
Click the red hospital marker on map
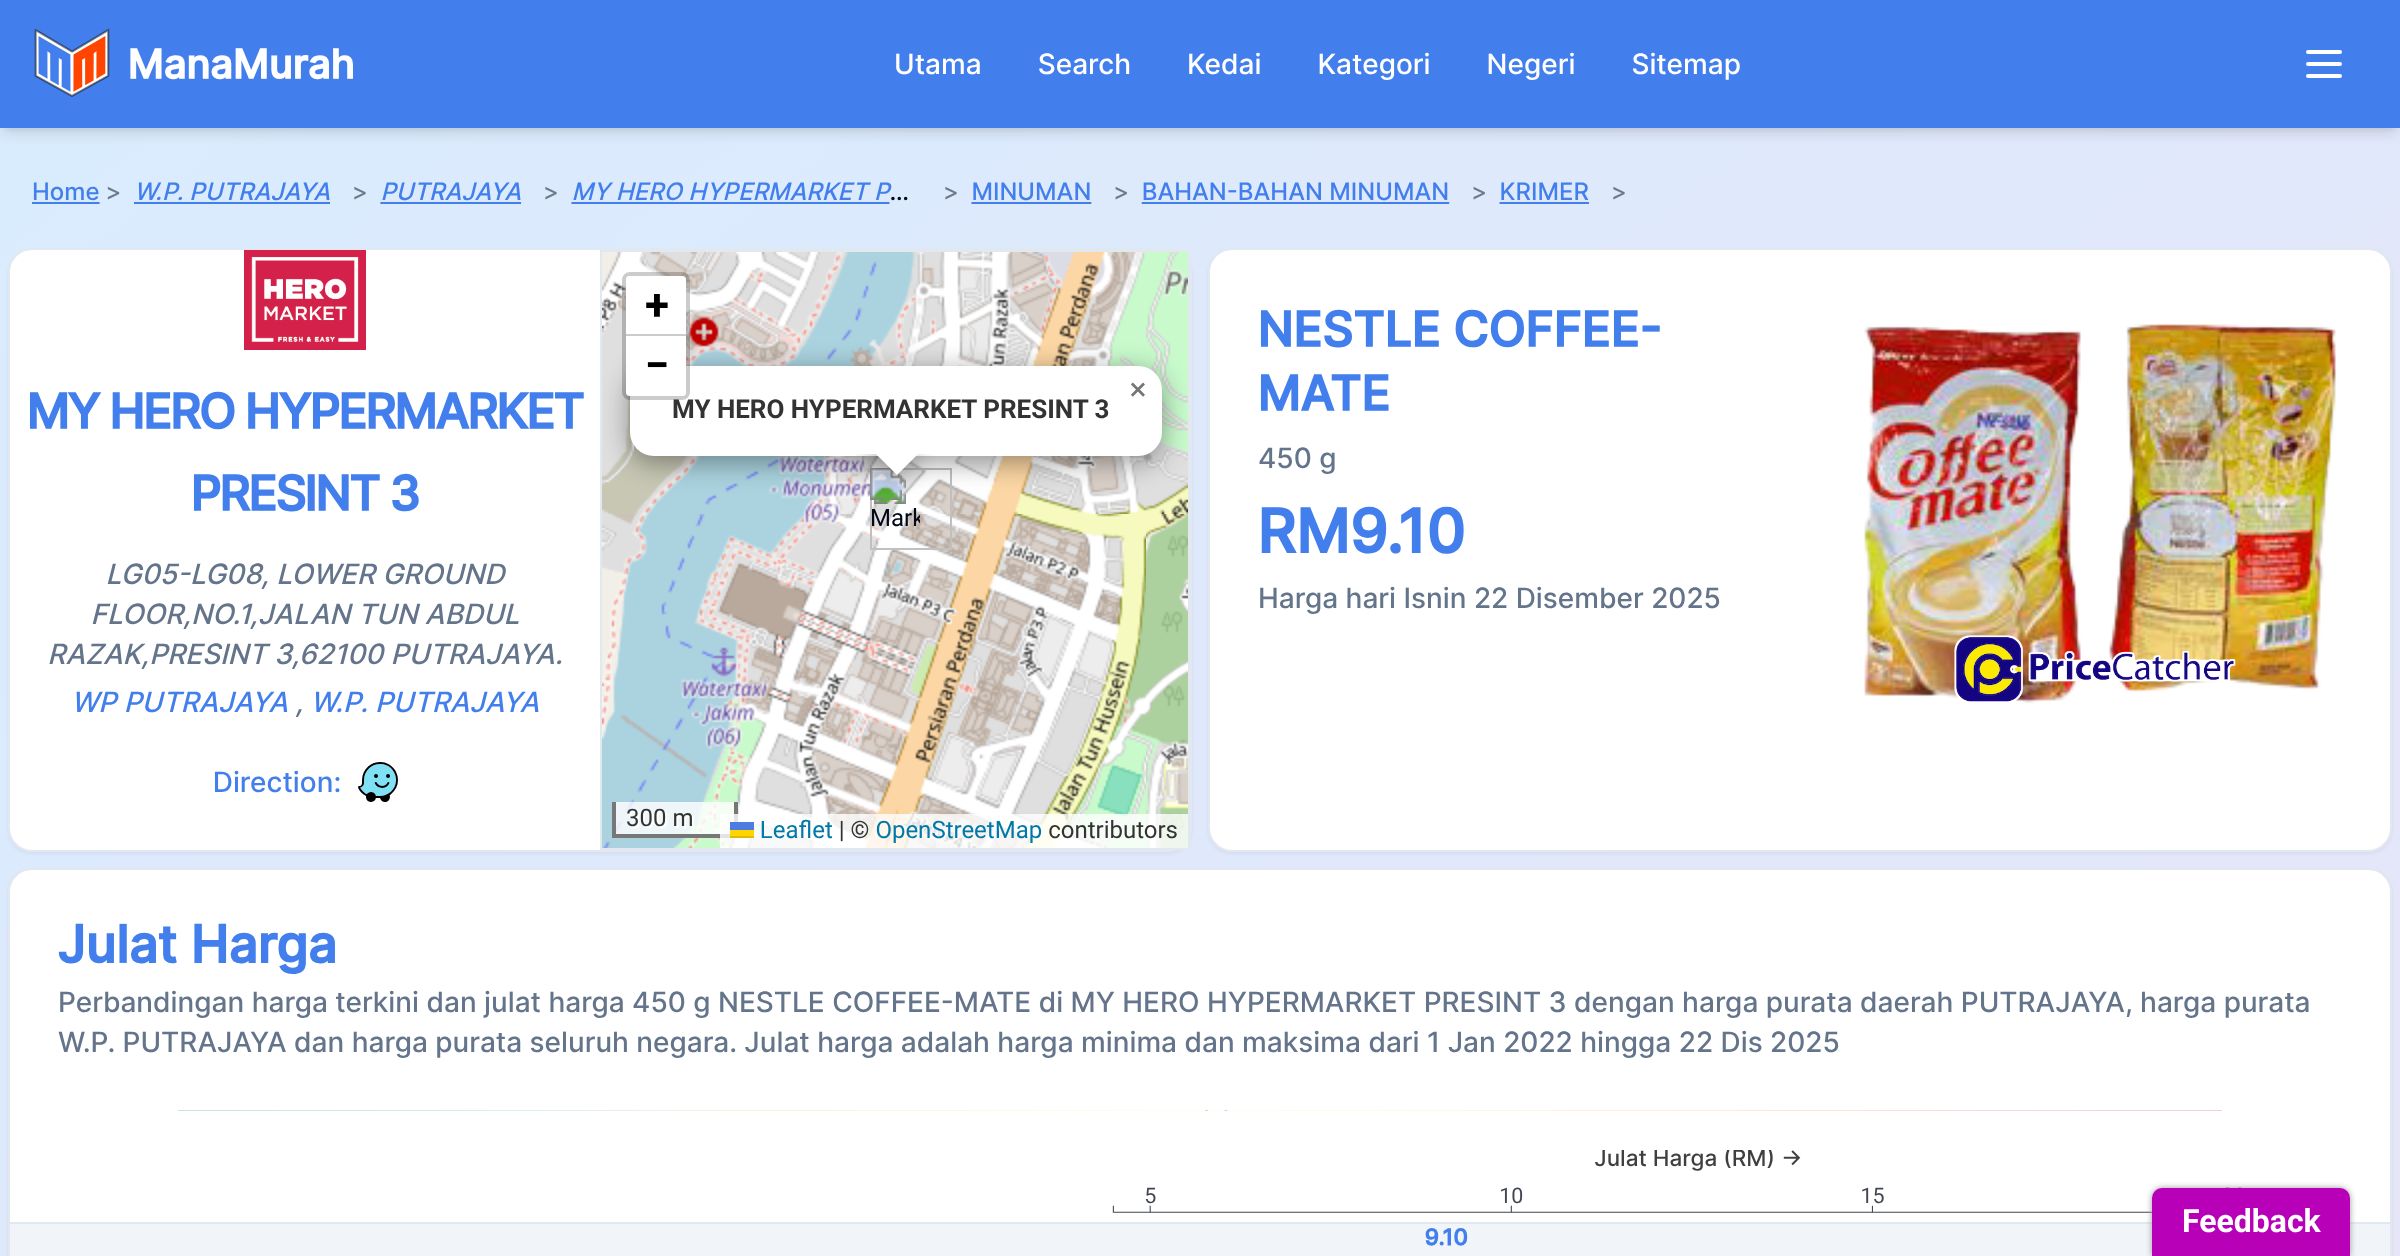click(704, 332)
